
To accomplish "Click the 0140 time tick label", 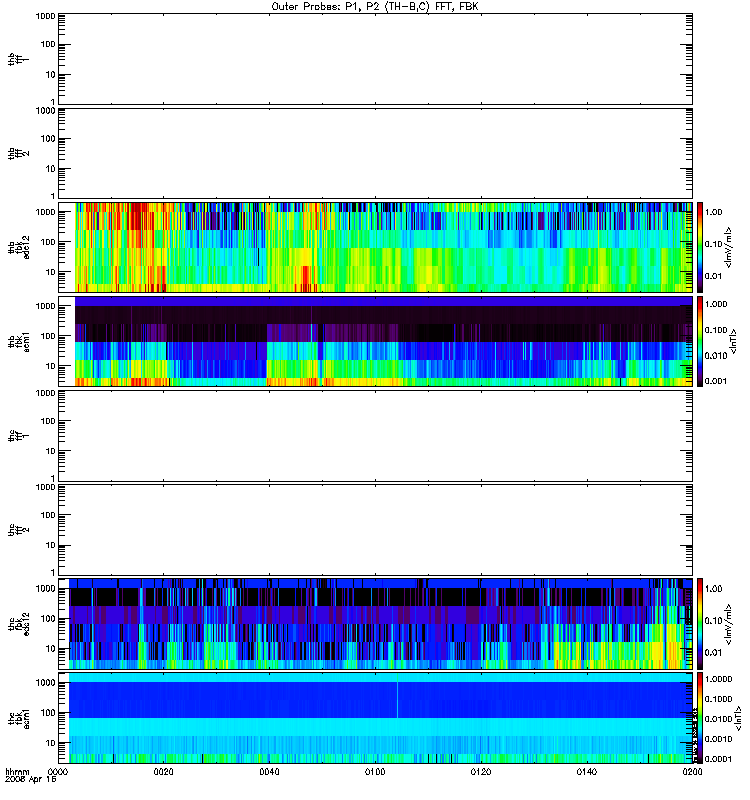I will [x=587, y=772].
